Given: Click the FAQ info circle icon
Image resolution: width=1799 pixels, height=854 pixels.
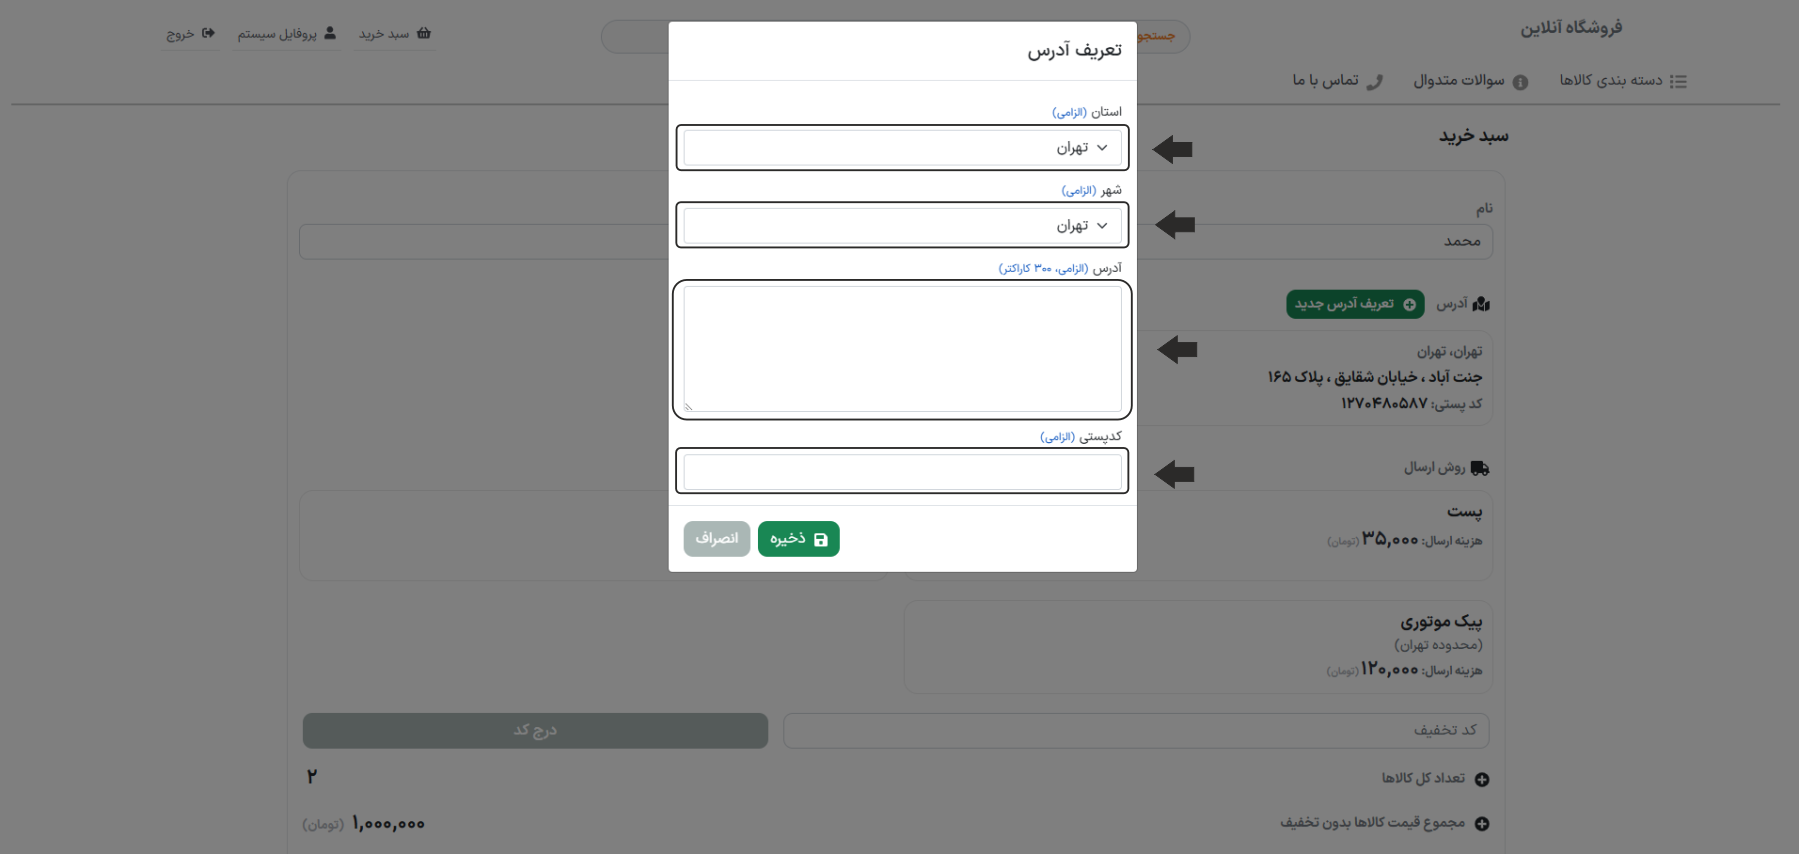Looking at the screenshot, I should point(1520,82).
